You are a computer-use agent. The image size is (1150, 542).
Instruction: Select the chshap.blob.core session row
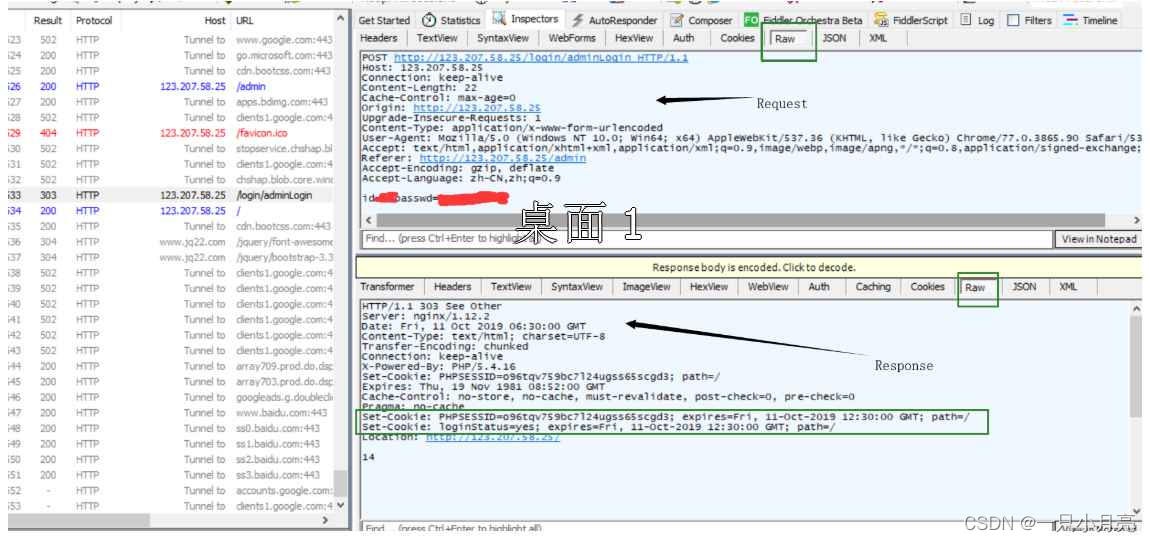pos(171,180)
